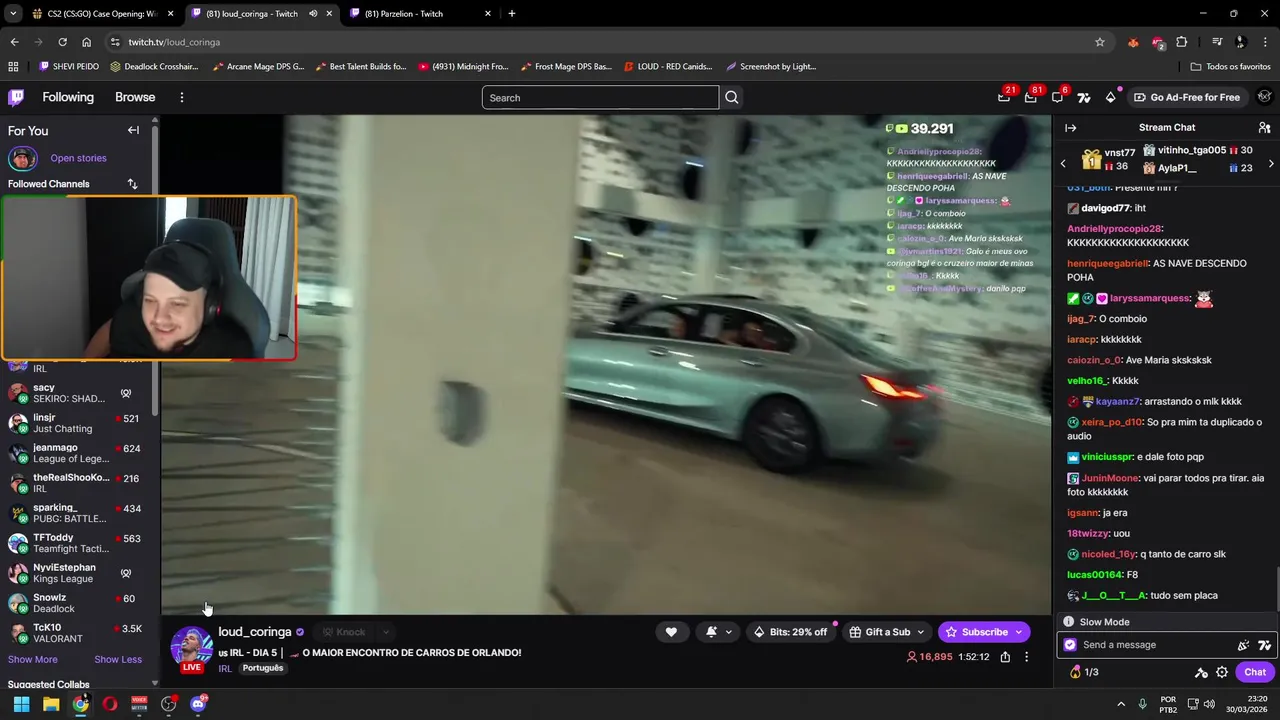Open Deadlock Crosshair bookmark

[154, 66]
